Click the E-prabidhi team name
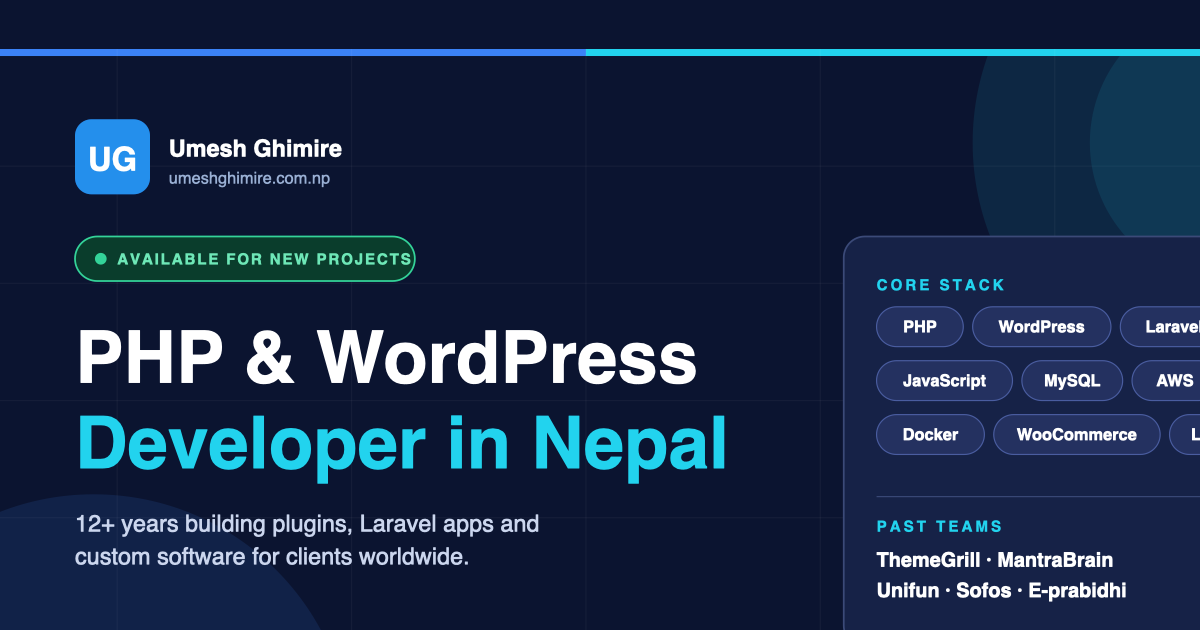1200x630 pixels. (x=1077, y=591)
